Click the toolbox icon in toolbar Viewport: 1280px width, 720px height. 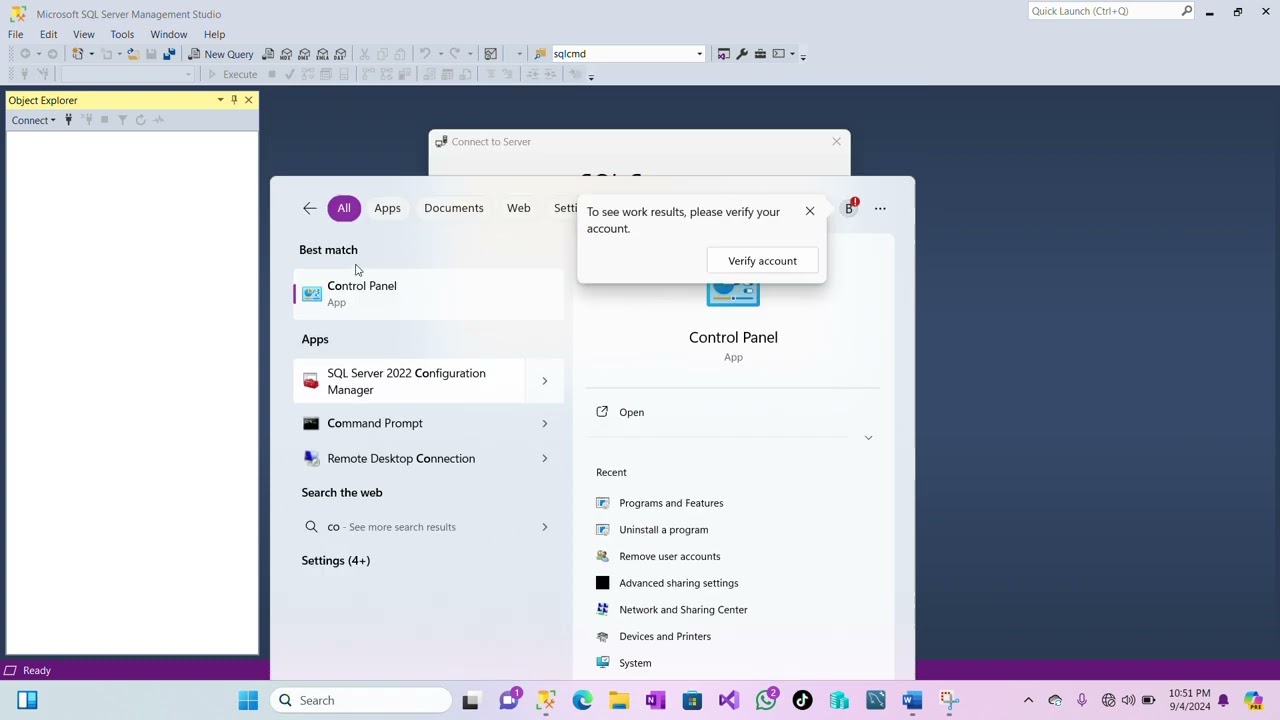point(760,54)
